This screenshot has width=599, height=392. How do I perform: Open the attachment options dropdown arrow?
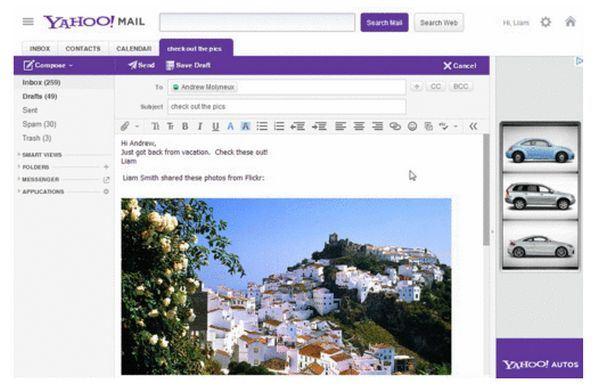tap(137, 126)
